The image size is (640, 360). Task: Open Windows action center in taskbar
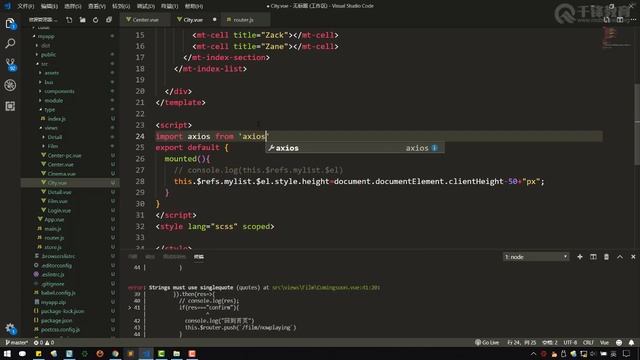click(627, 354)
